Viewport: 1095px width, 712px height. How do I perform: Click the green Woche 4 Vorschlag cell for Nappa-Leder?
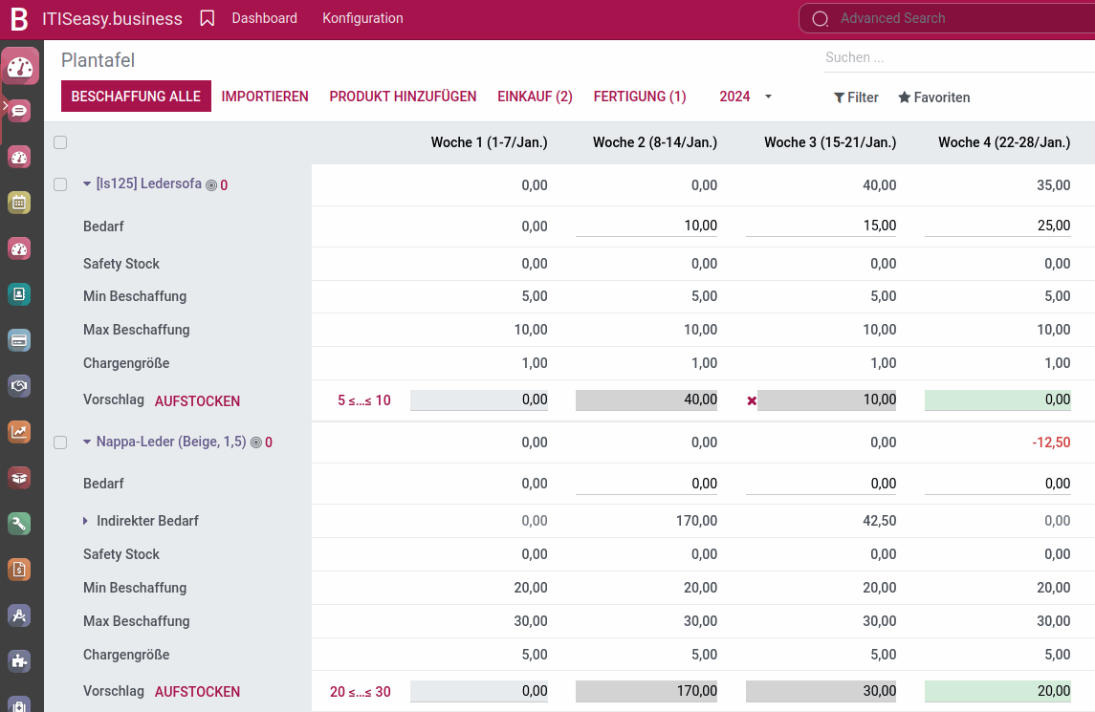pyautogui.click(x=997, y=691)
